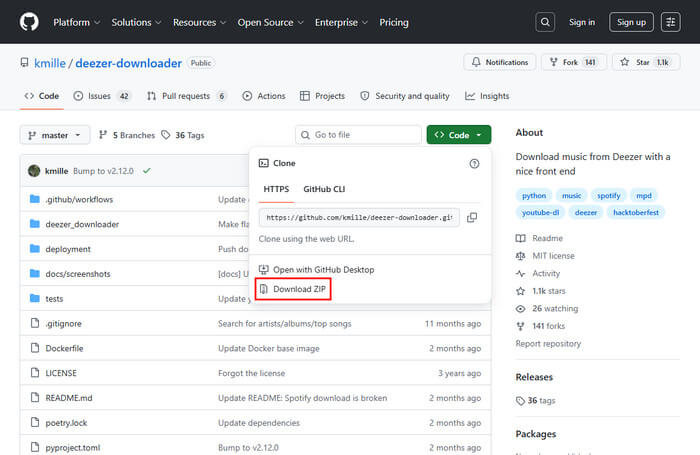Expand the Solutions menu
This screenshot has height=455, width=700.
pos(136,22)
